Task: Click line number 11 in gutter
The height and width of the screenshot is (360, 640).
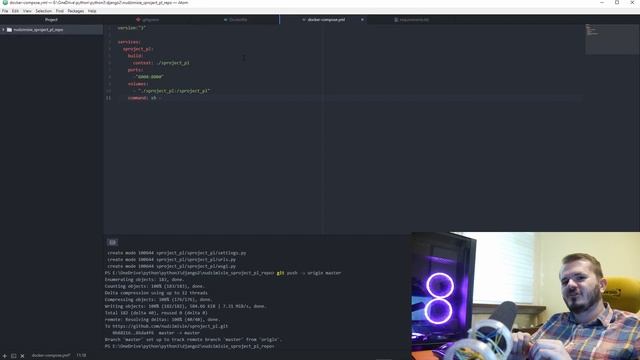Action: [108, 98]
